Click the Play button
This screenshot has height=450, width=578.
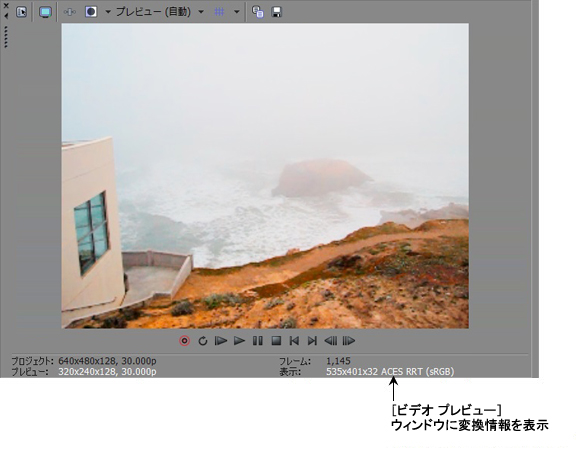pos(239,341)
